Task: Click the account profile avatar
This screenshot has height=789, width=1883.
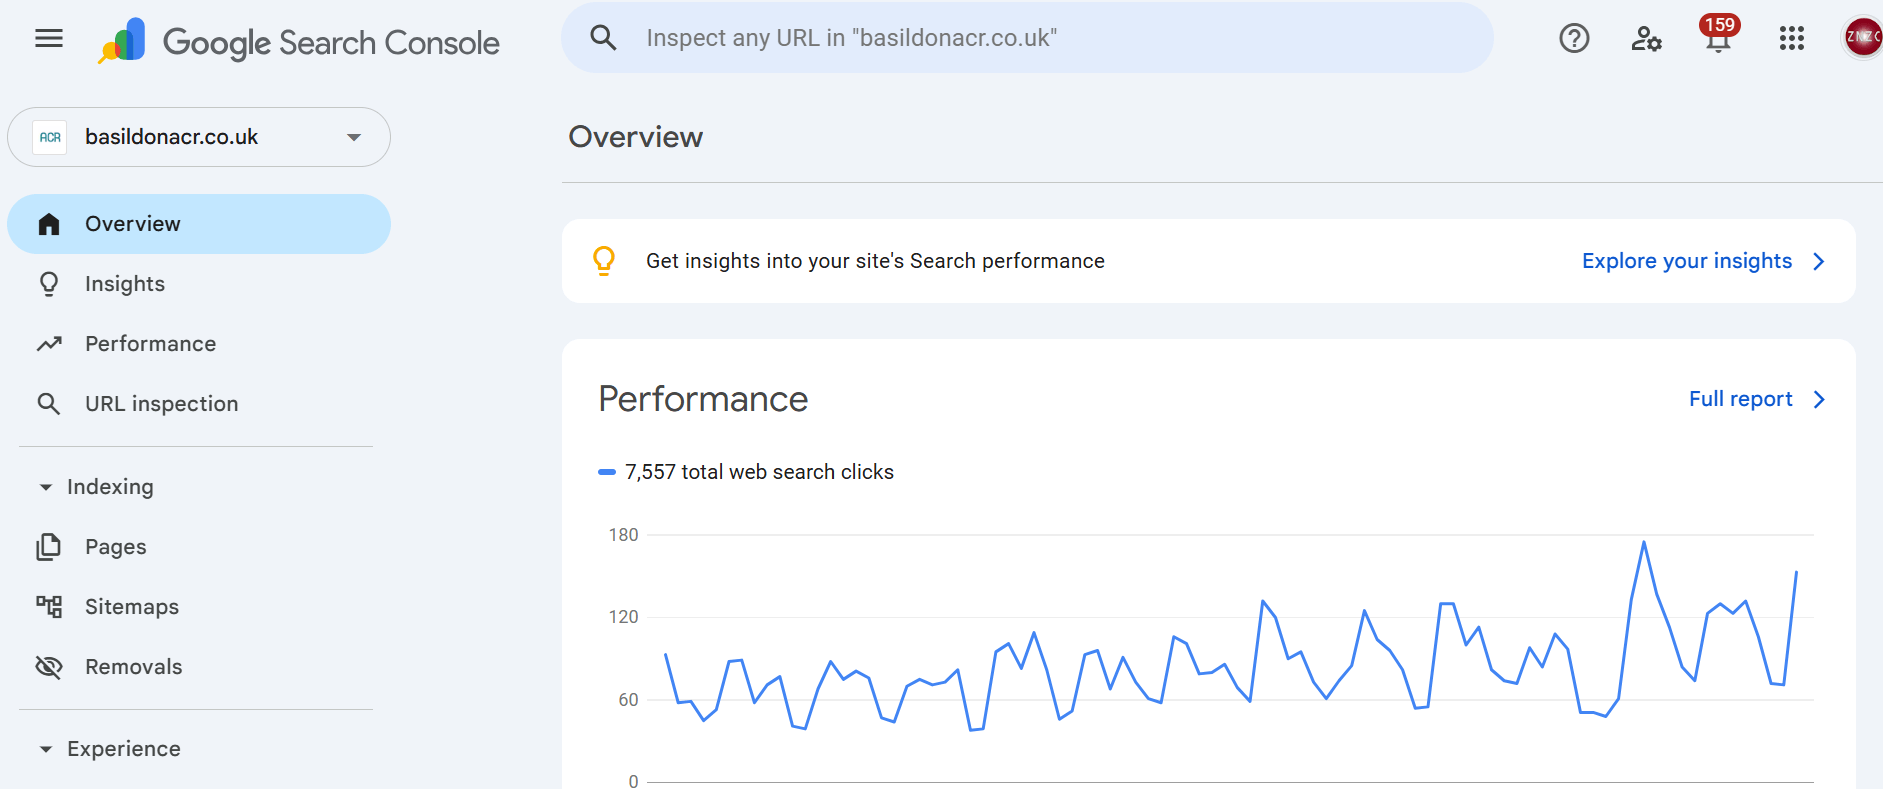Action: (x=1862, y=38)
